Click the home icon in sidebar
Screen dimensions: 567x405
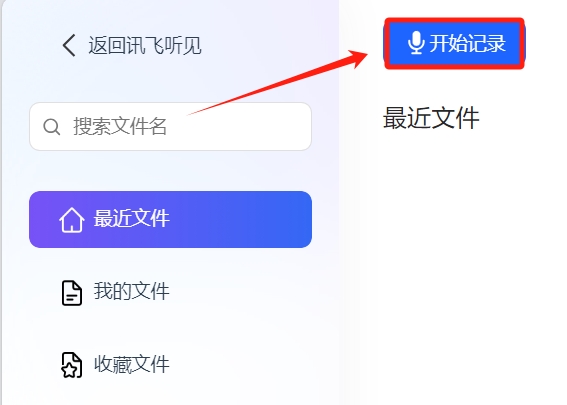coord(72,219)
